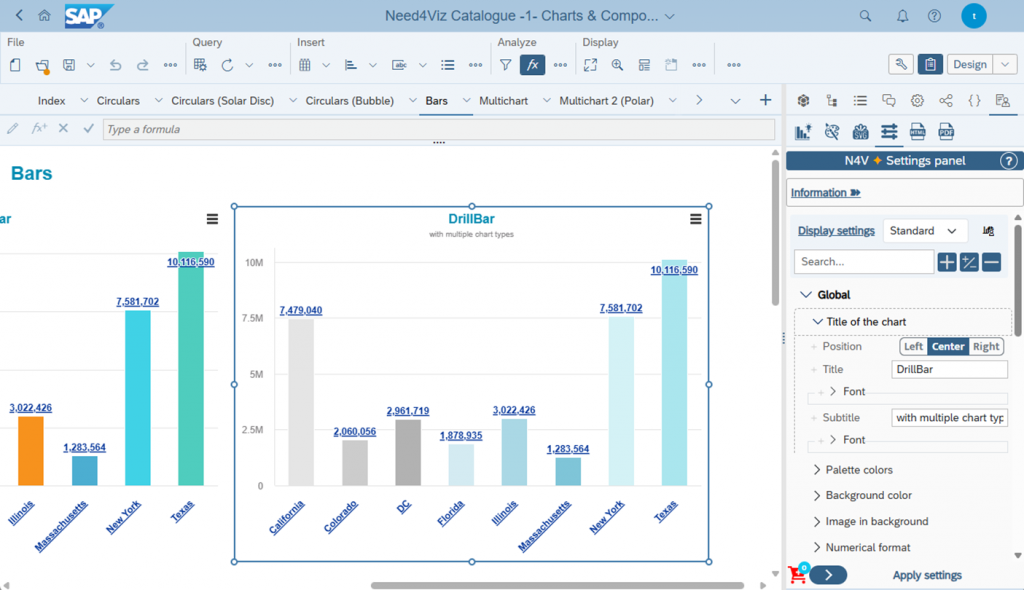
Task: Expand the Palette colors section
Action: pyautogui.click(x=858, y=470)
